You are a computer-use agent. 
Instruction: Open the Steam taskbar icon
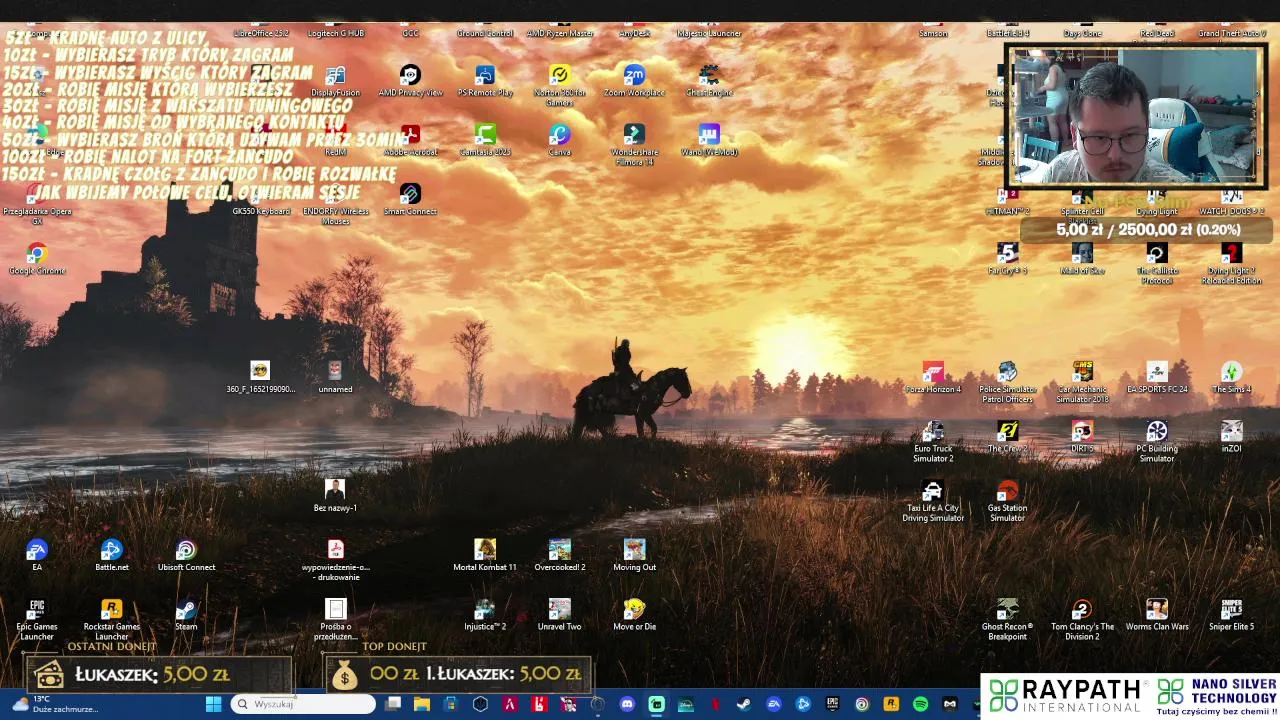[x=744, y=704]
